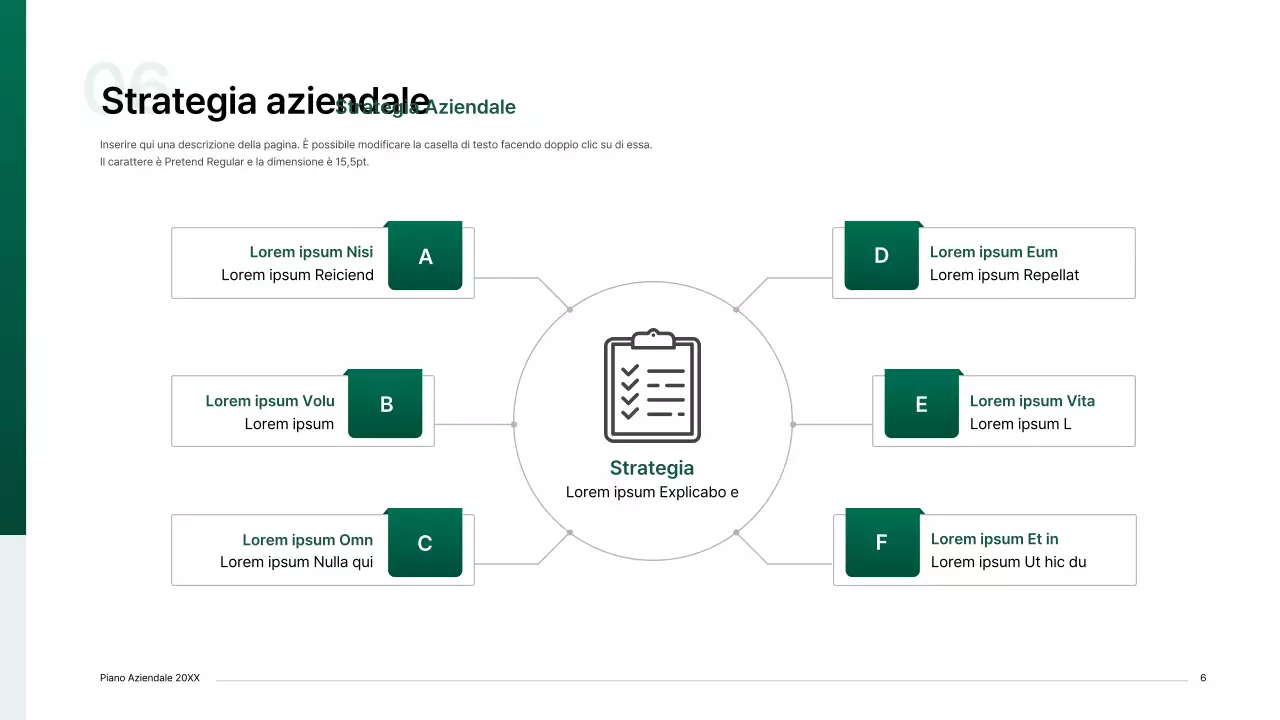Viewport: 1280px width, 720px height.
Task: Select the green badge labeled F
Action: (x=881, y=543)
